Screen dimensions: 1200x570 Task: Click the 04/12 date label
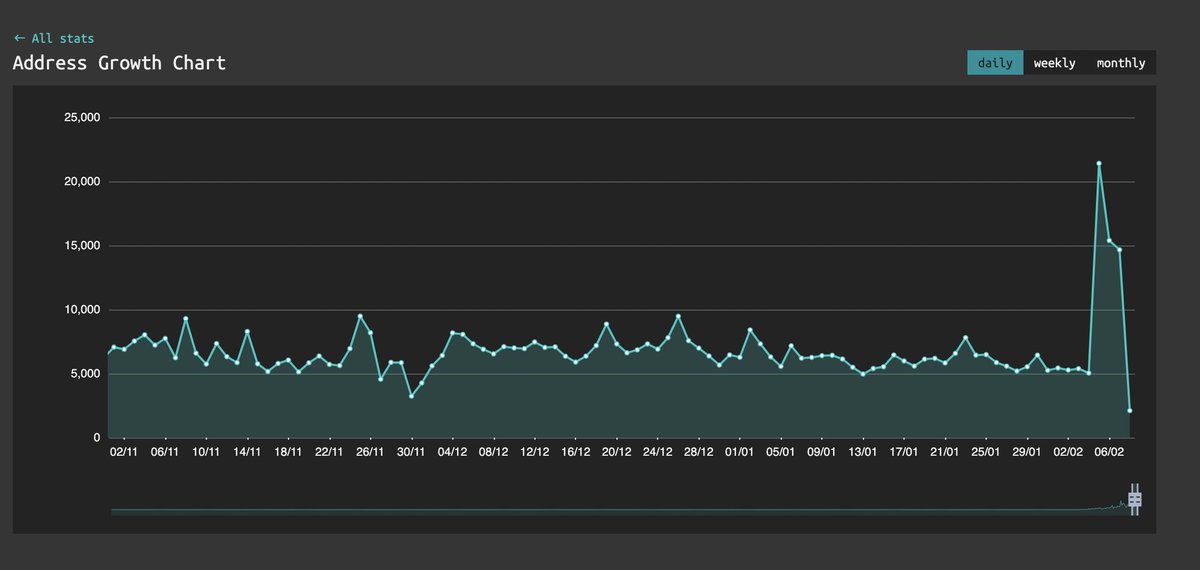[x=452, y=452]
